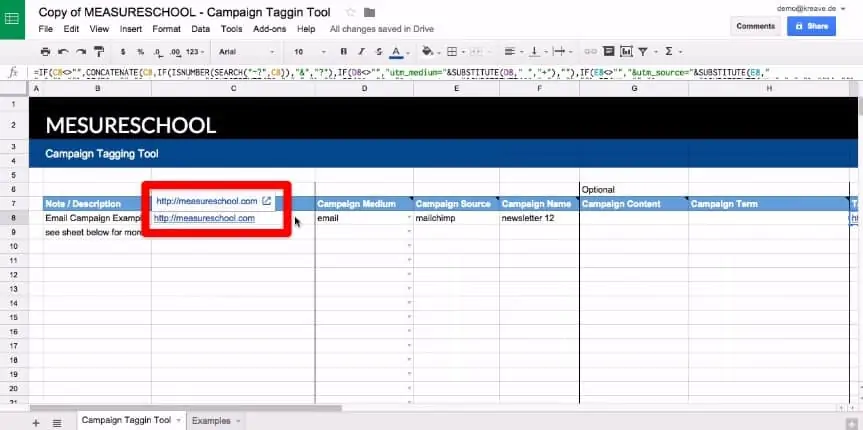The height and width of the screenshot is (430, 863).
Task: Open the move-to-folder icon
Action: tap(369, 12)
